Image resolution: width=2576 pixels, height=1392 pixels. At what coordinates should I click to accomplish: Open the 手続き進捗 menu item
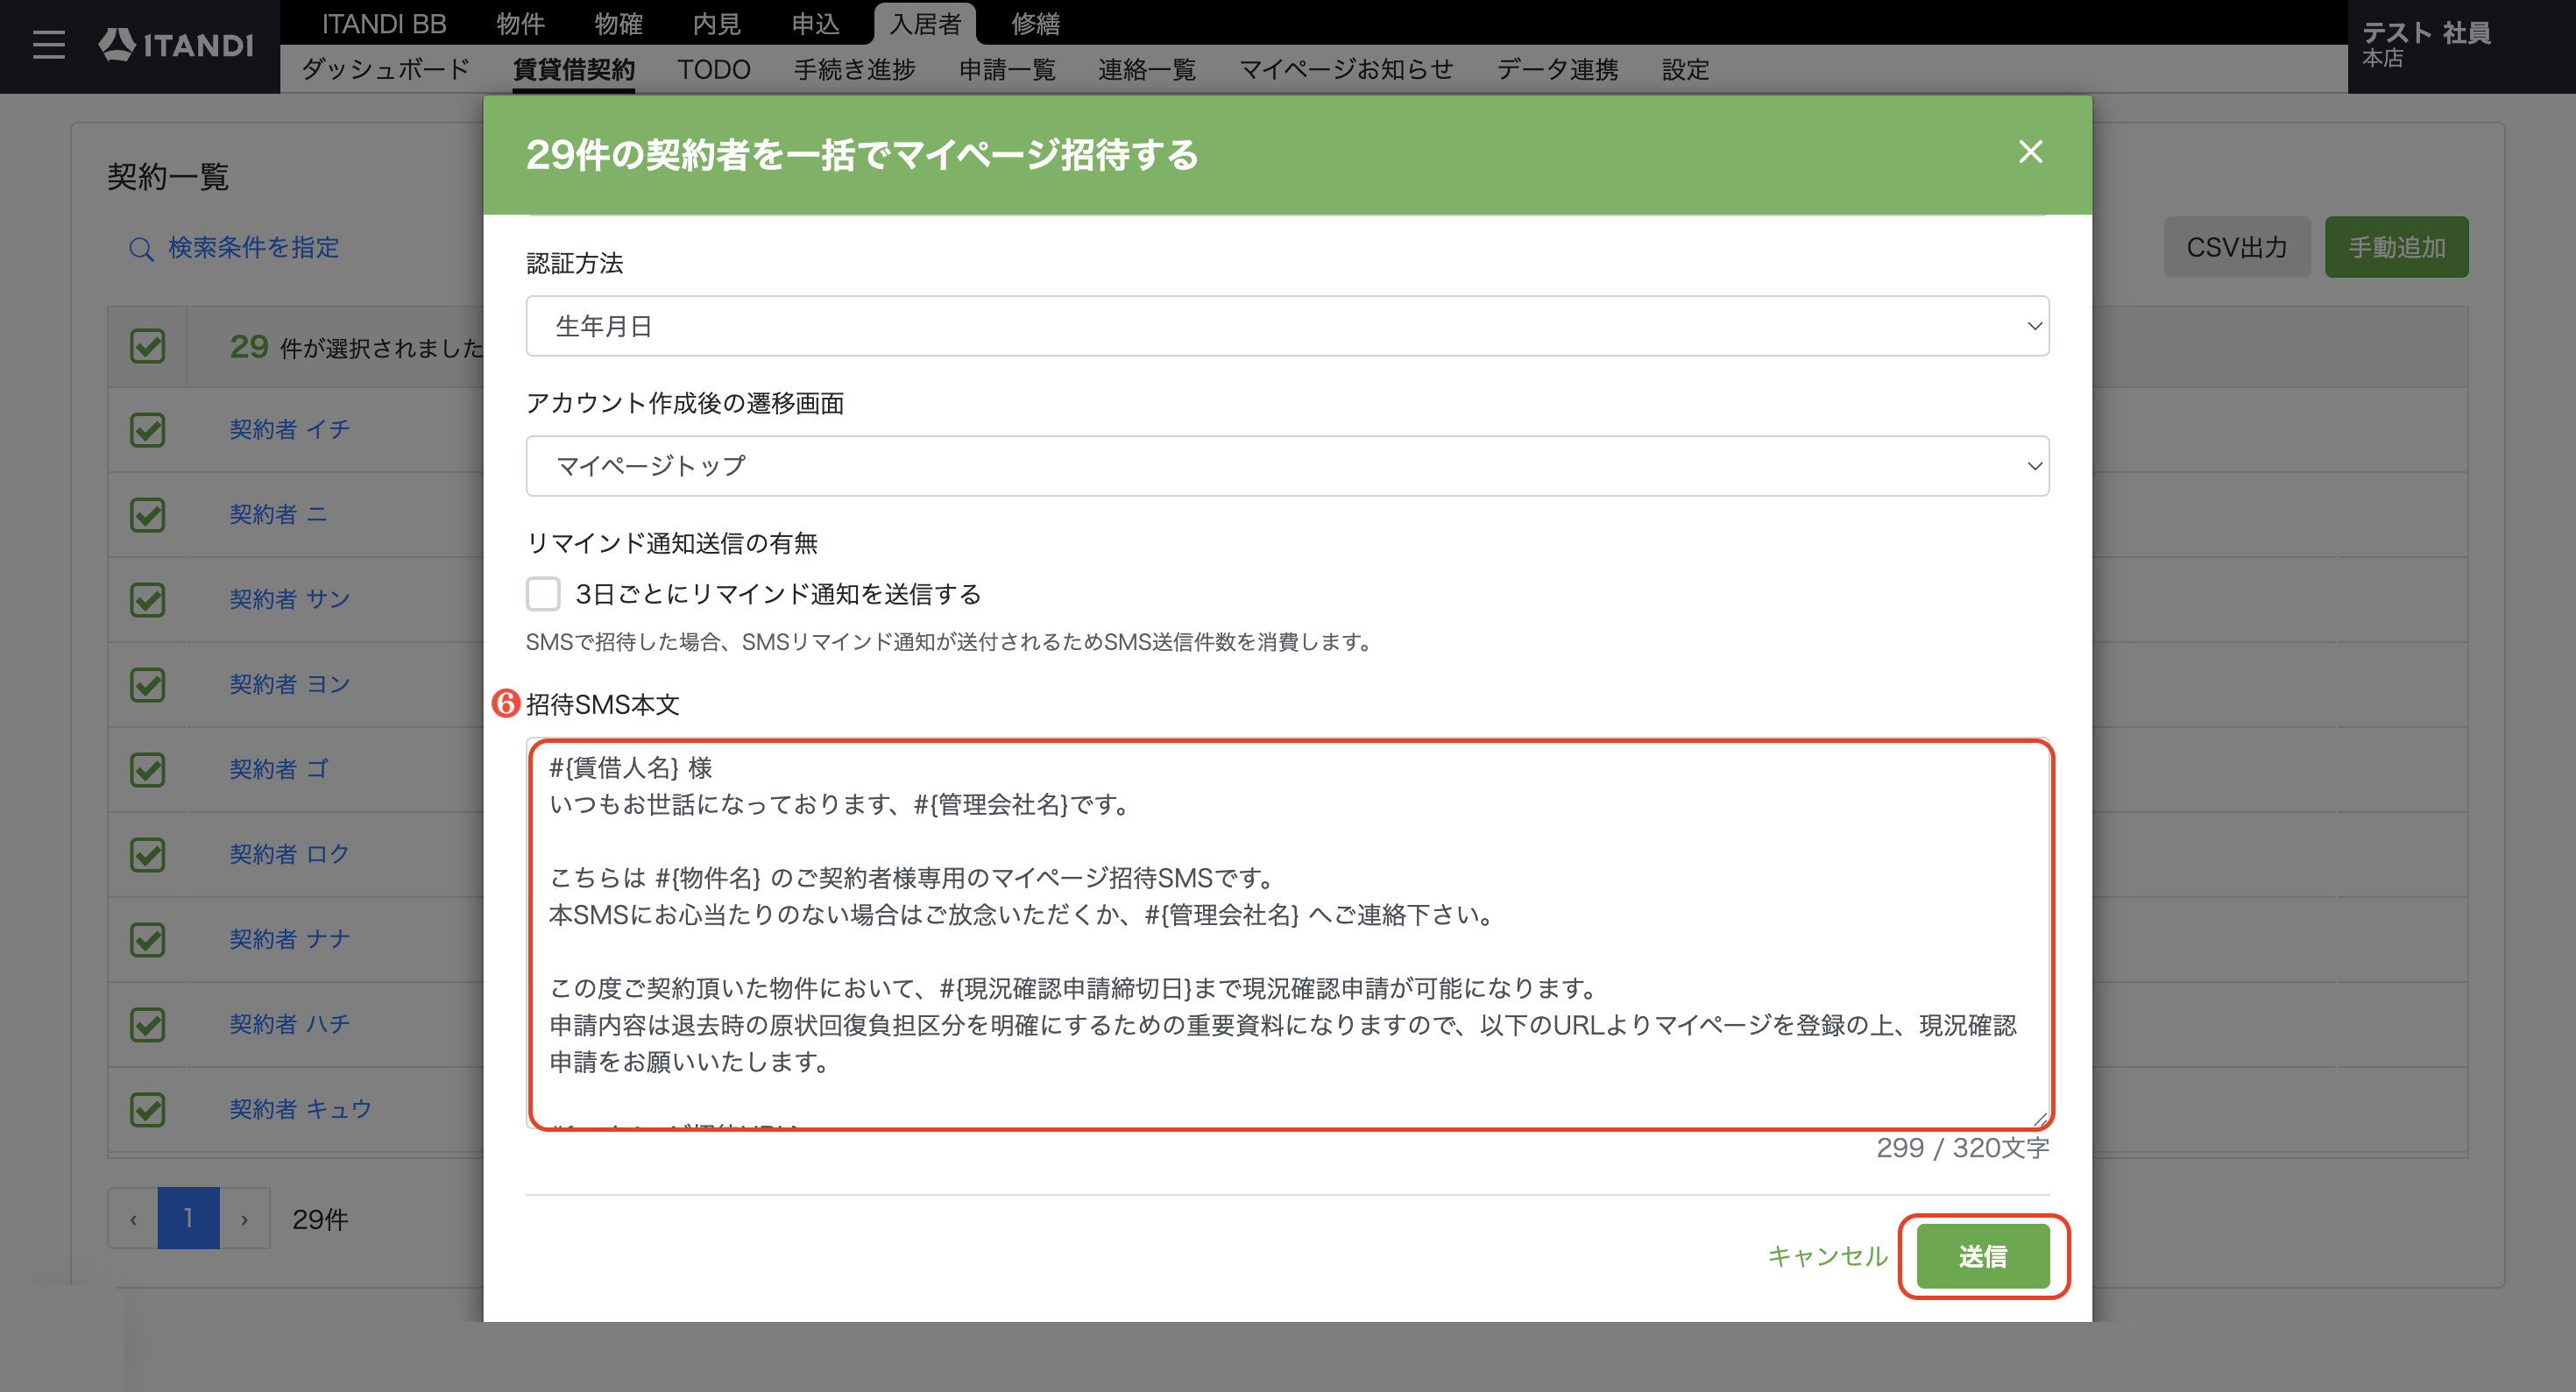pos(855,69)
